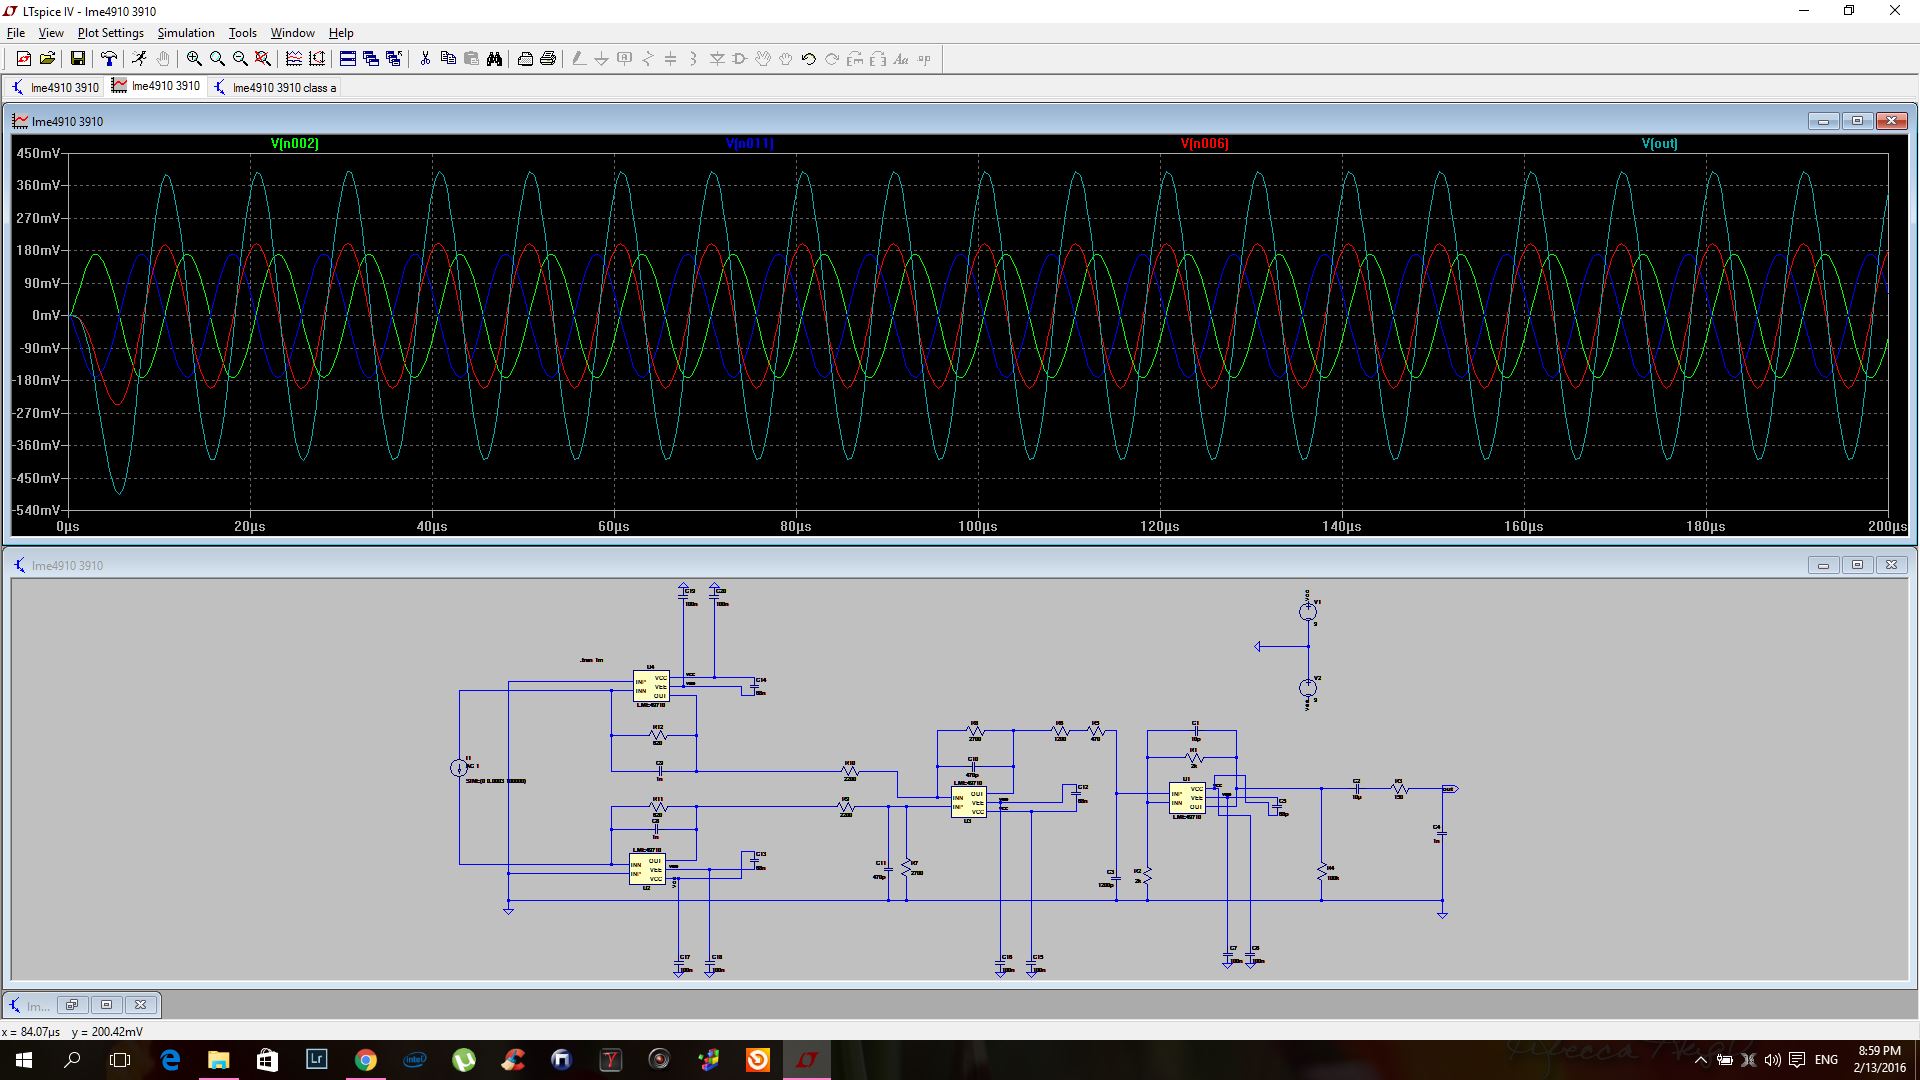Click the Zoom In magnifier icon
This screenshot has height=1080, width=1920.
click(194, 59)
